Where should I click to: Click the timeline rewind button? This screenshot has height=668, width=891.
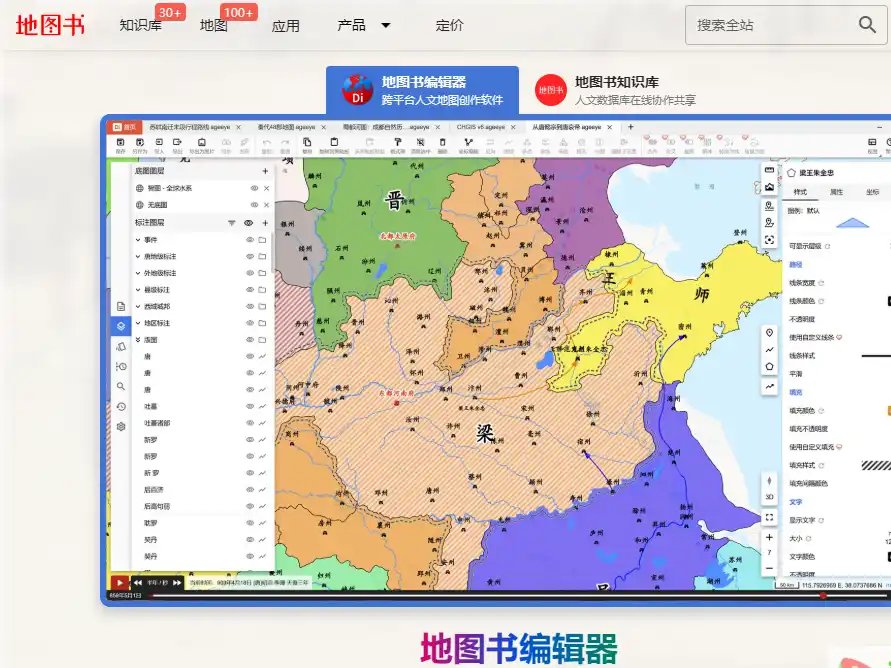pos(138,583)
